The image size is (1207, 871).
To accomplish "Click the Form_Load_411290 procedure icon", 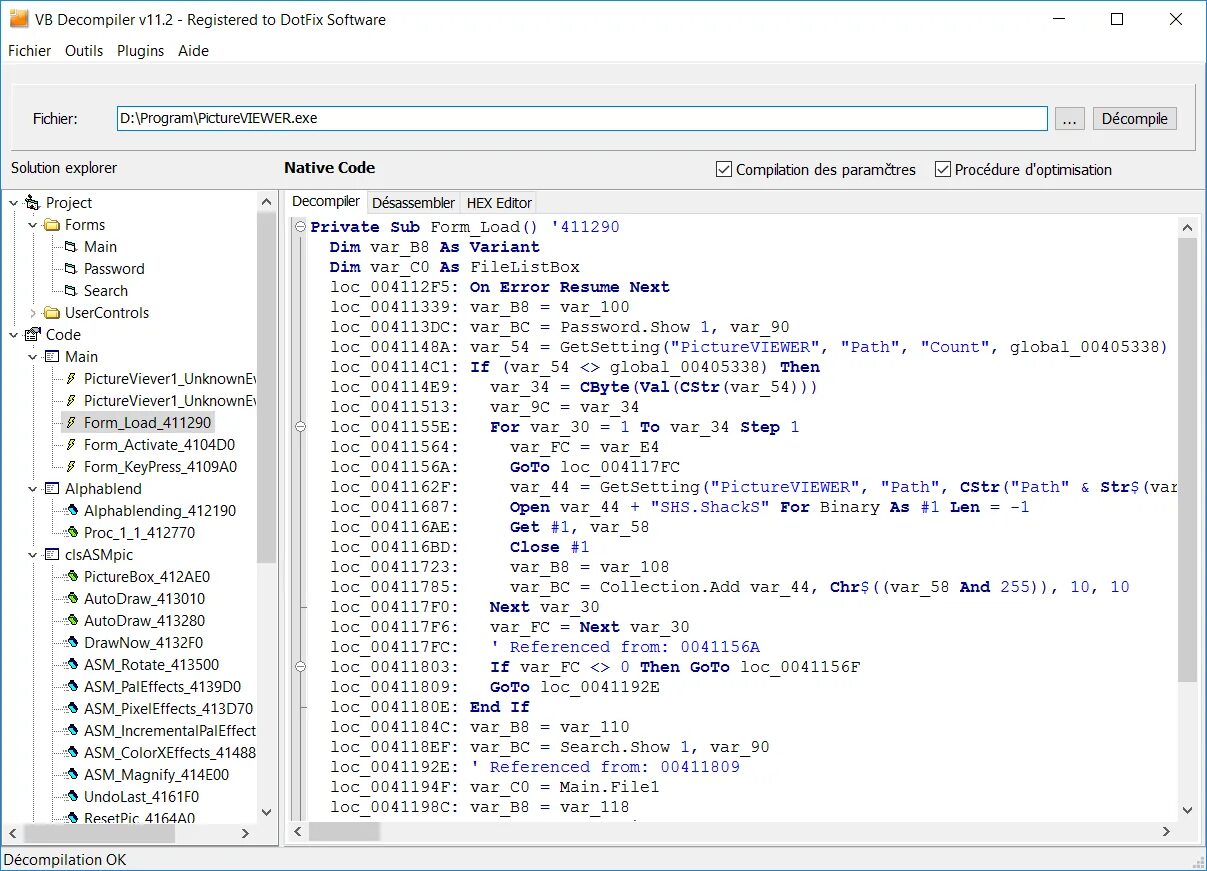I will (x=71, y=423).
